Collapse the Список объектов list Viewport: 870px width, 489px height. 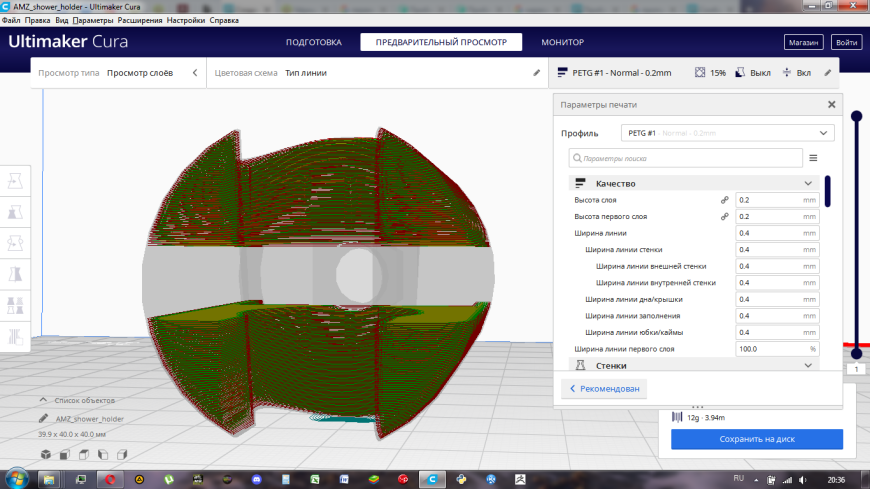[x=43, y=400]
